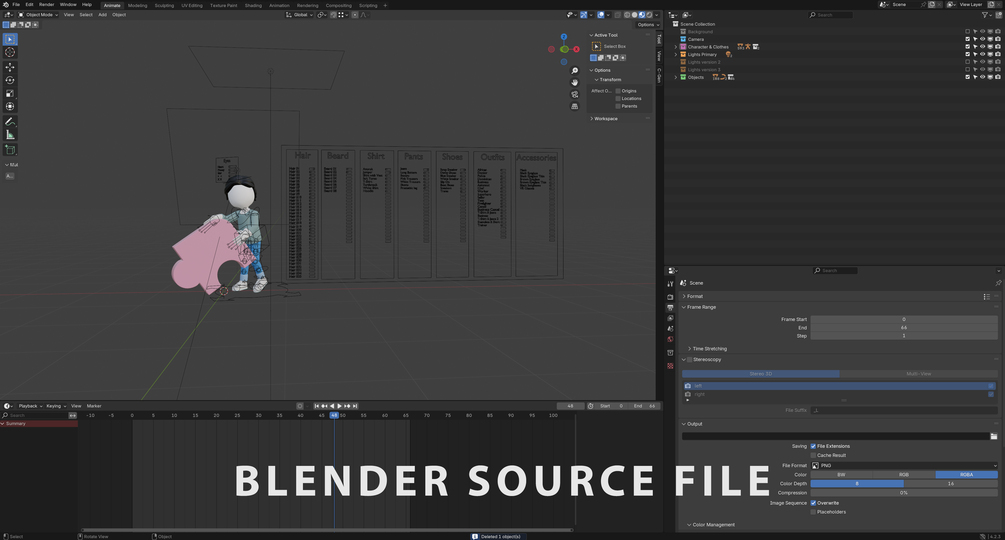Image resolution: width=1005 pixels, height=540 pixels.
Task: Click the viewport Options button
Action: pyautogui.click(x=646, y=24)
